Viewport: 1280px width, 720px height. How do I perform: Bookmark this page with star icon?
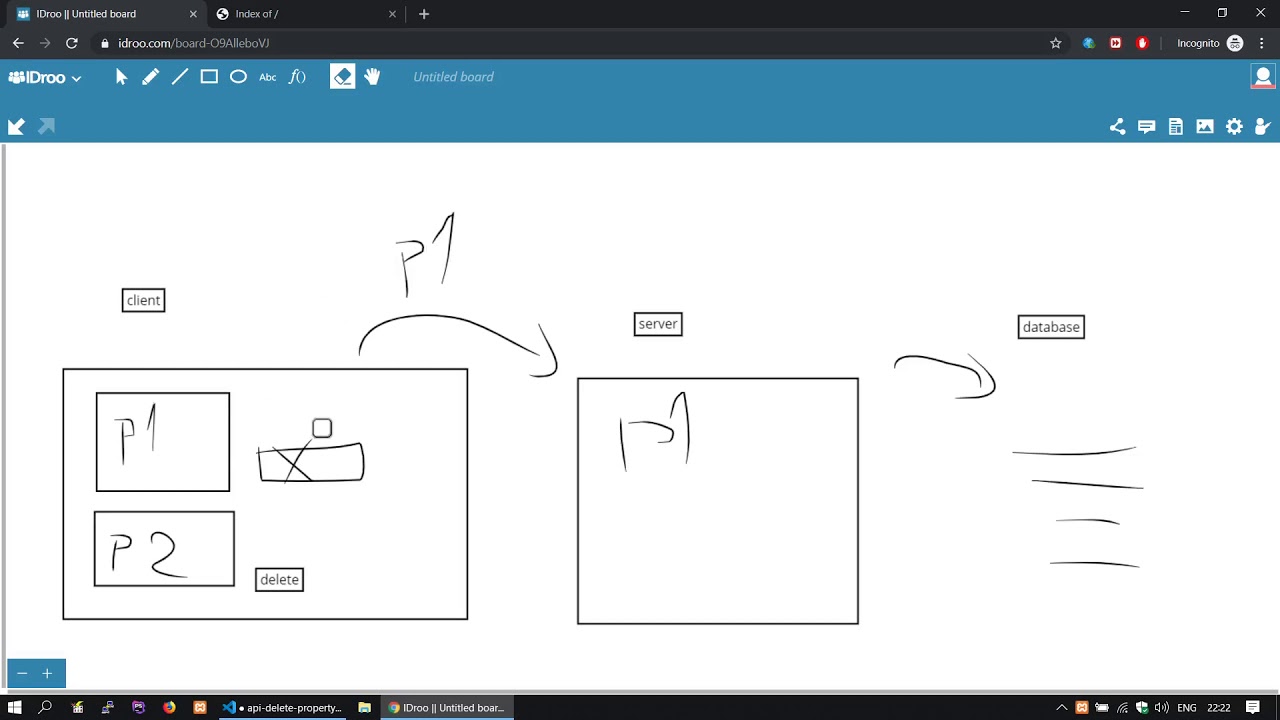click(1055, 43)
